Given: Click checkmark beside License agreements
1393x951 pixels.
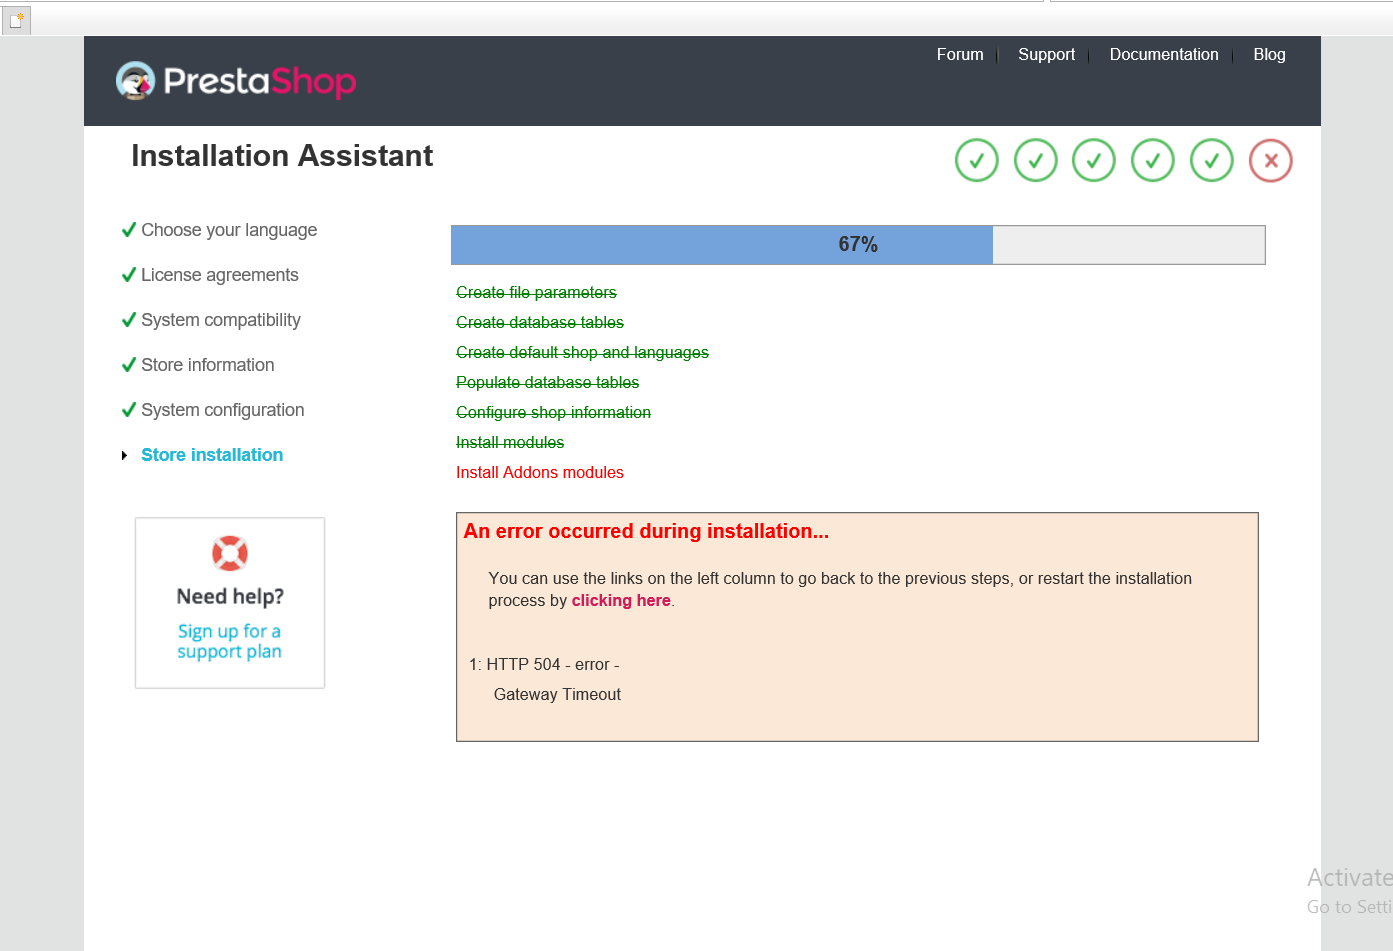Looking at the screenshot, I should coord(129,275).
